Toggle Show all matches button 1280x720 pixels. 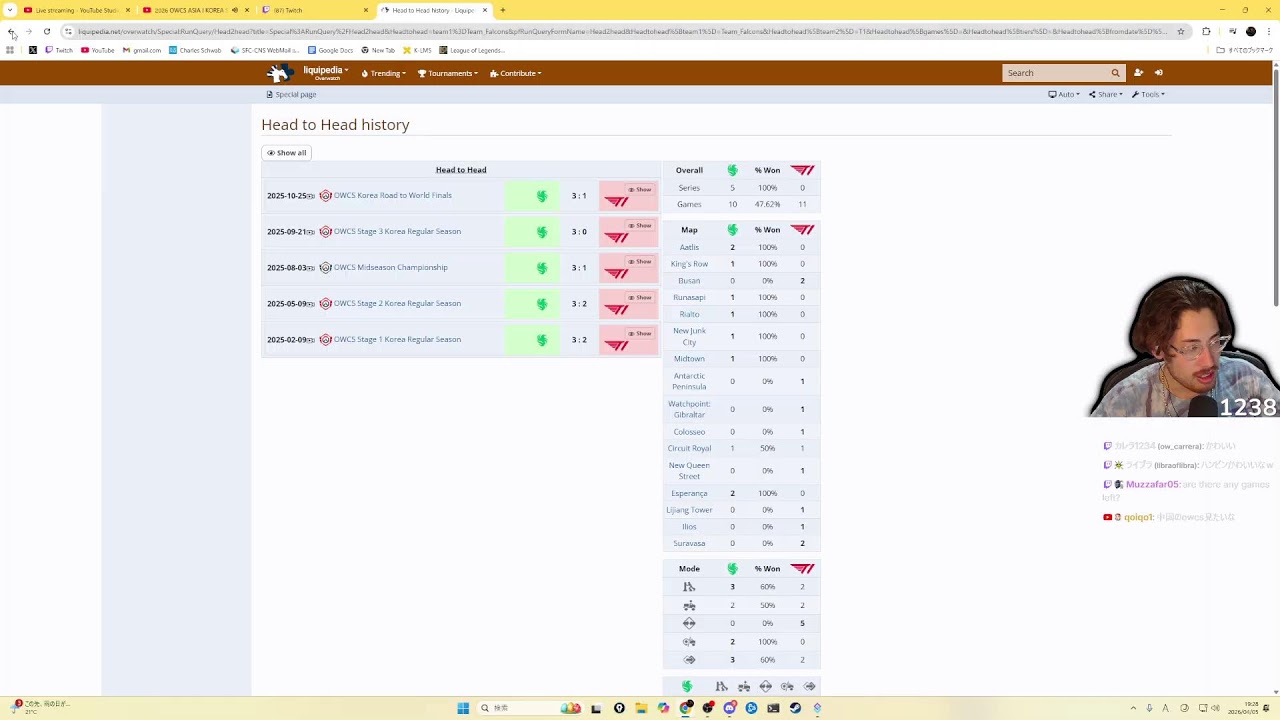pos(286,153)
